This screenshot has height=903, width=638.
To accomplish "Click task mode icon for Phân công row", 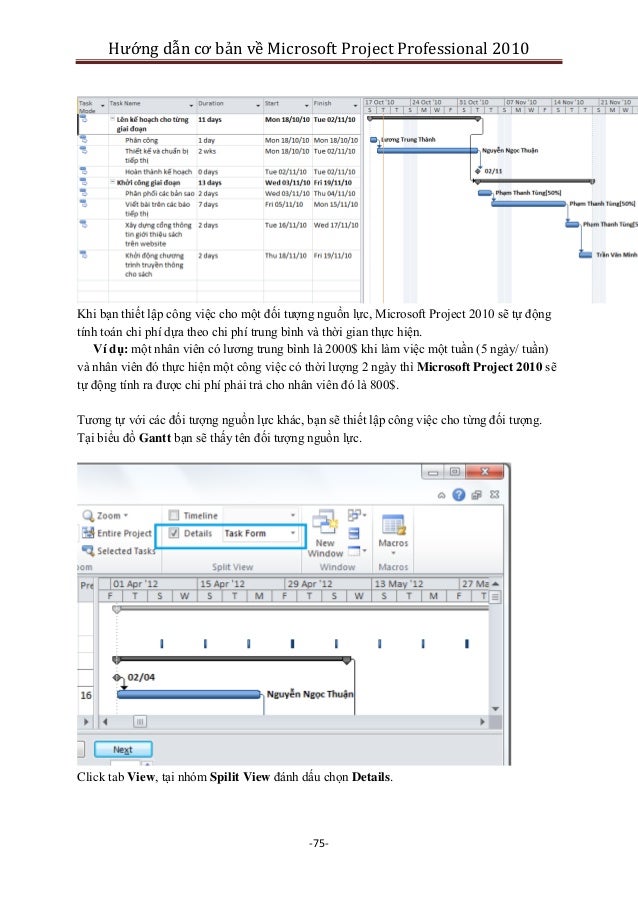I will [83, 139].
